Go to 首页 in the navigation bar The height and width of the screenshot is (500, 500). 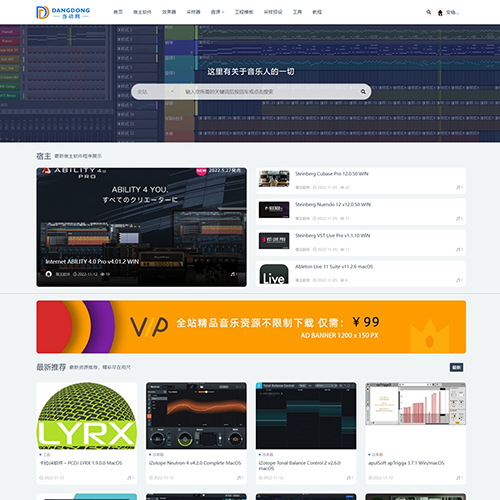pos(118,12)
